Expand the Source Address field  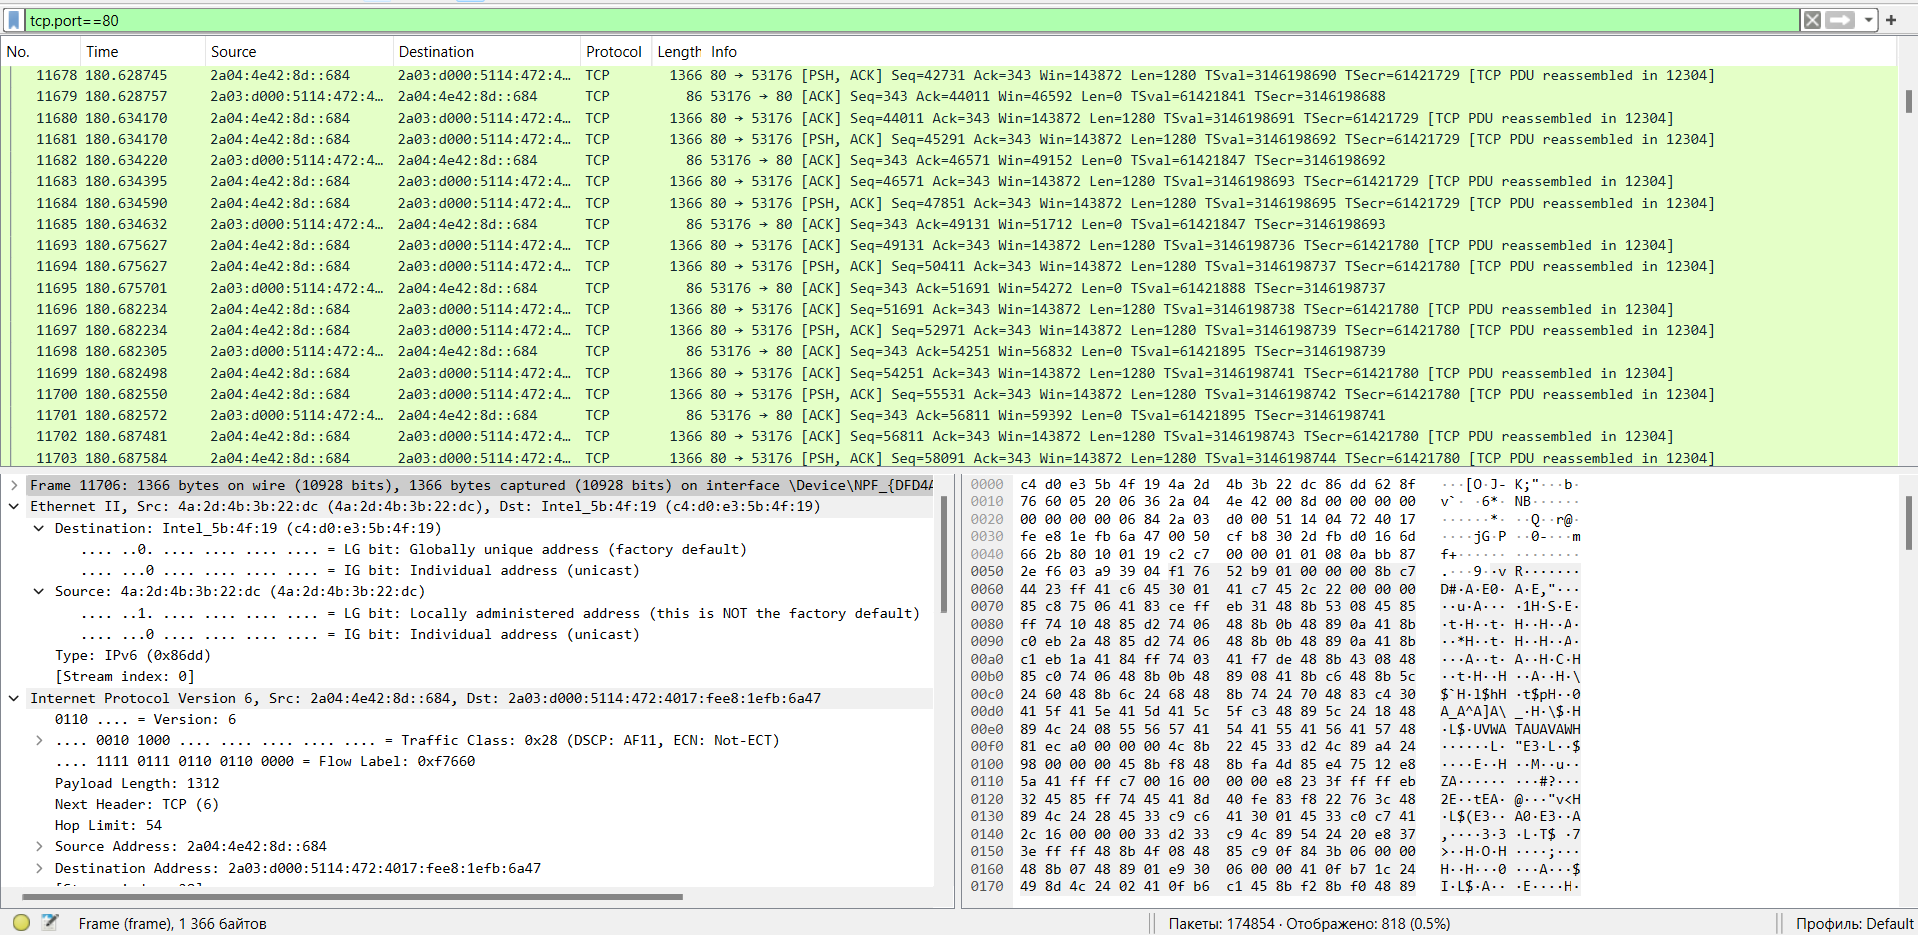point(39,846)
